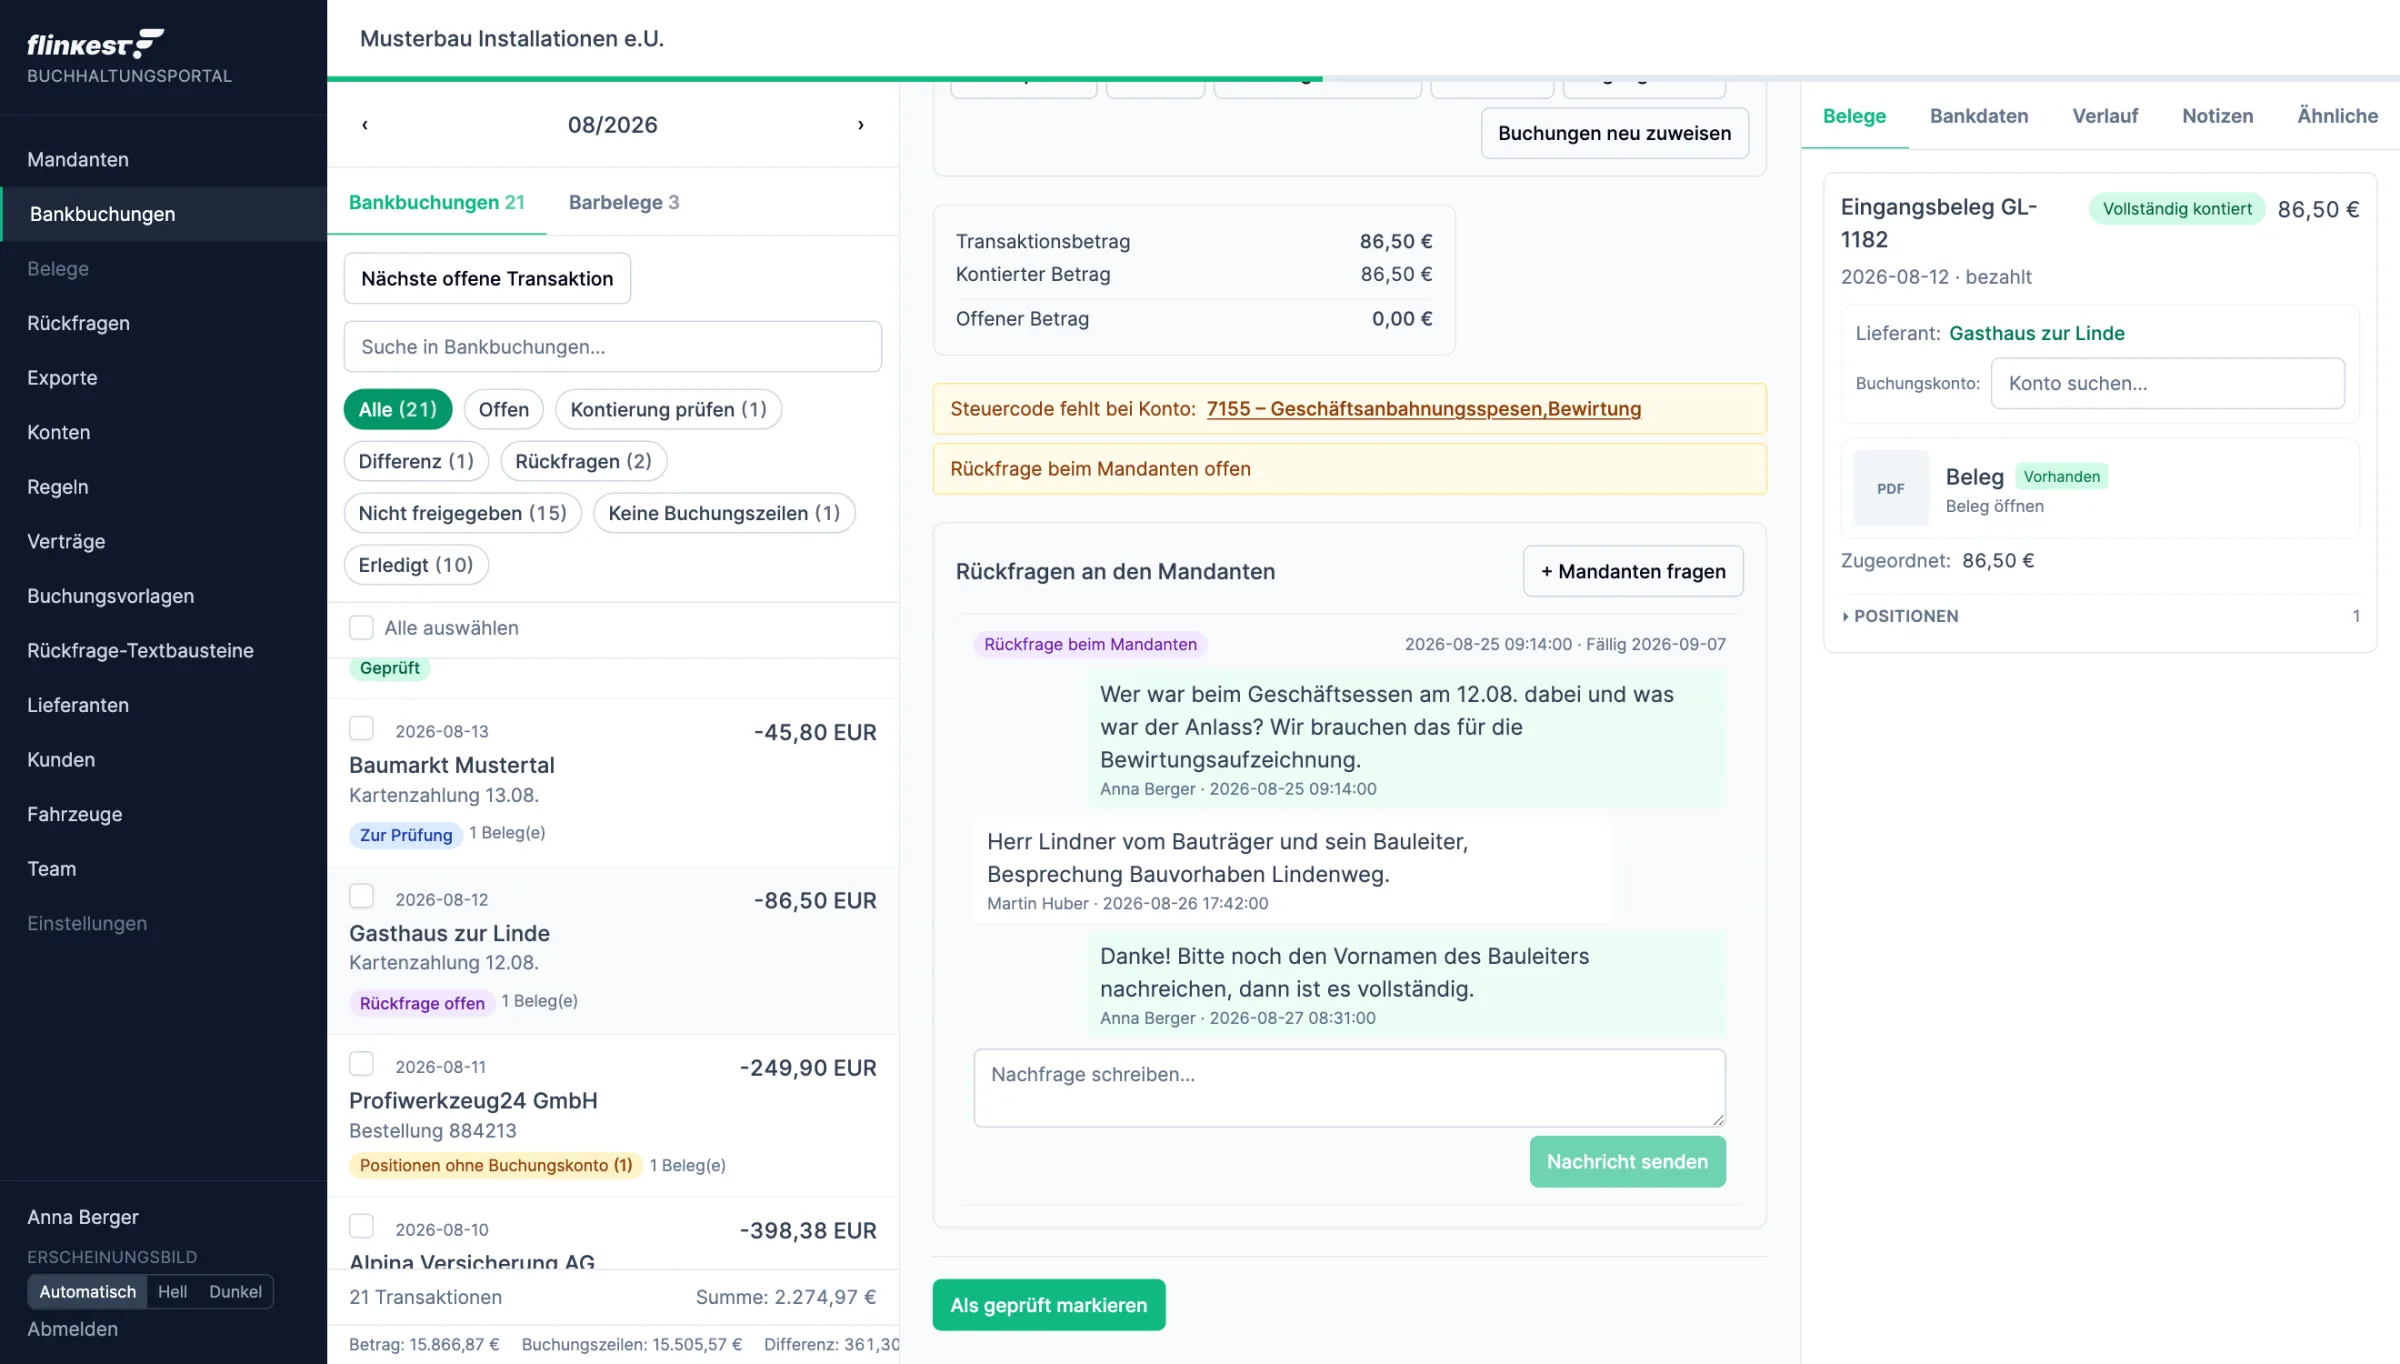Go to previous month arrow
The width and height of the screenshot is (2400, 1364).
point(365,125)
